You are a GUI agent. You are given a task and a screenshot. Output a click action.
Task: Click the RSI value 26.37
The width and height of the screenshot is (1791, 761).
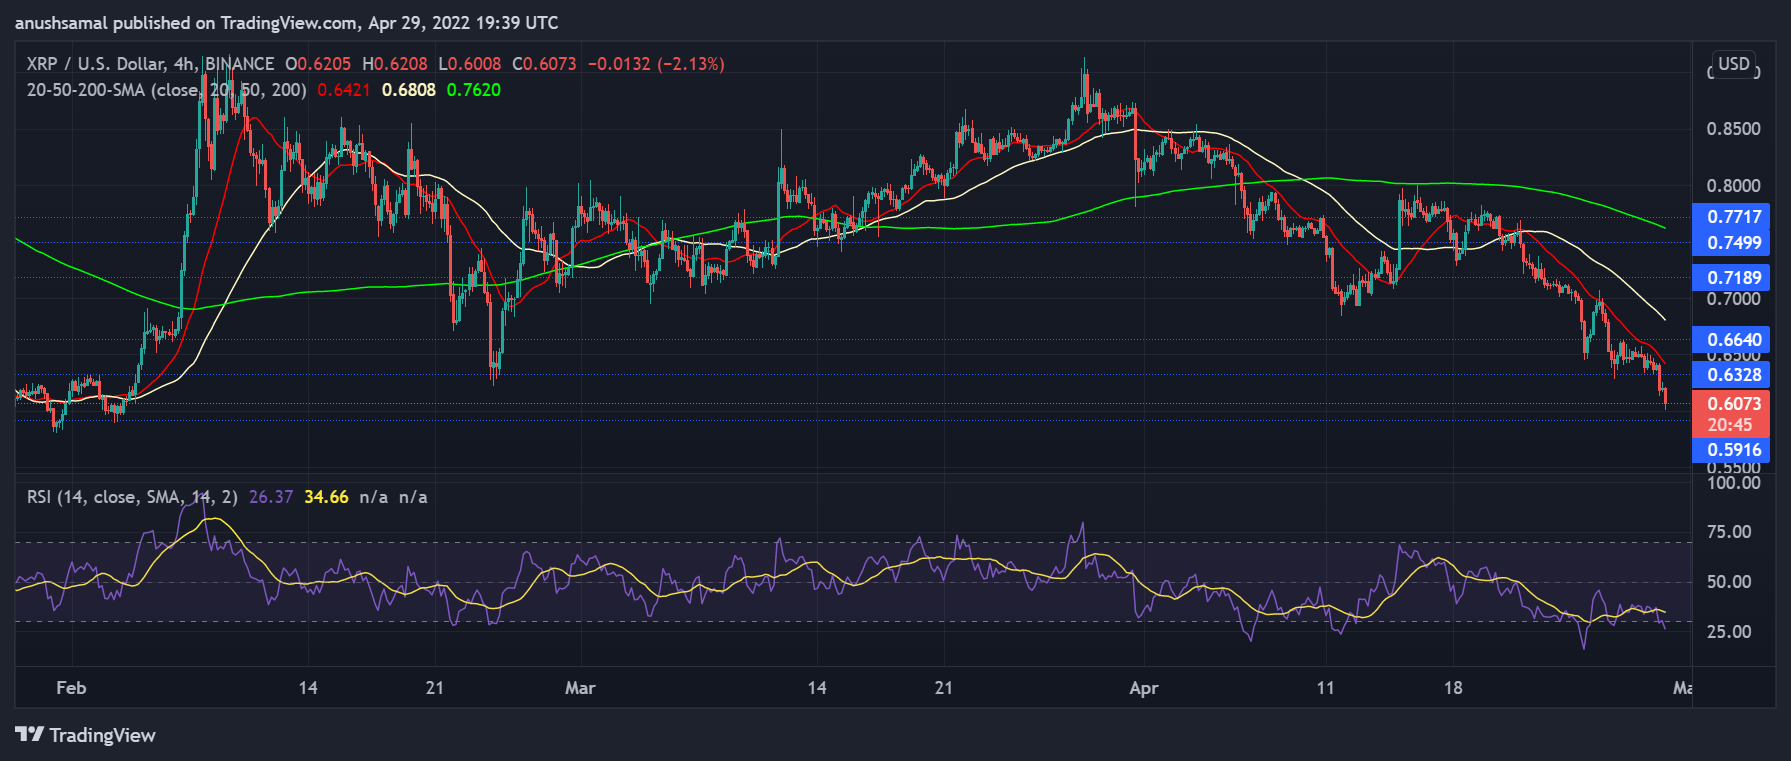point(271,497)
